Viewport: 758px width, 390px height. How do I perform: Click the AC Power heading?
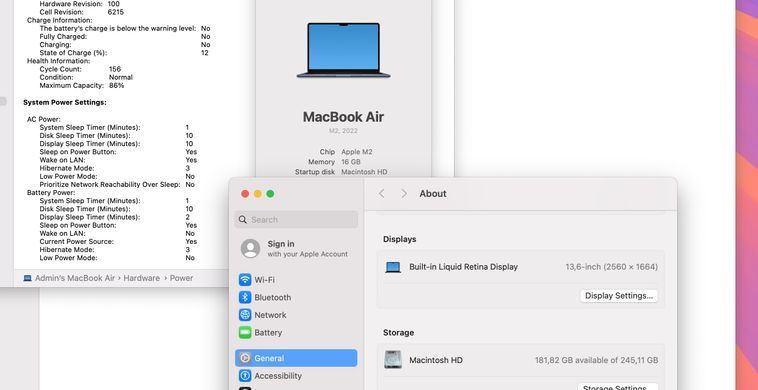44,119
